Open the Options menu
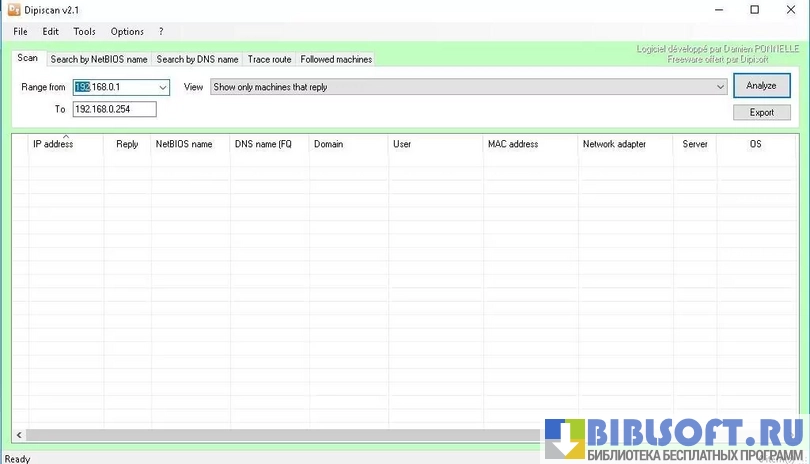 point(127,32)
